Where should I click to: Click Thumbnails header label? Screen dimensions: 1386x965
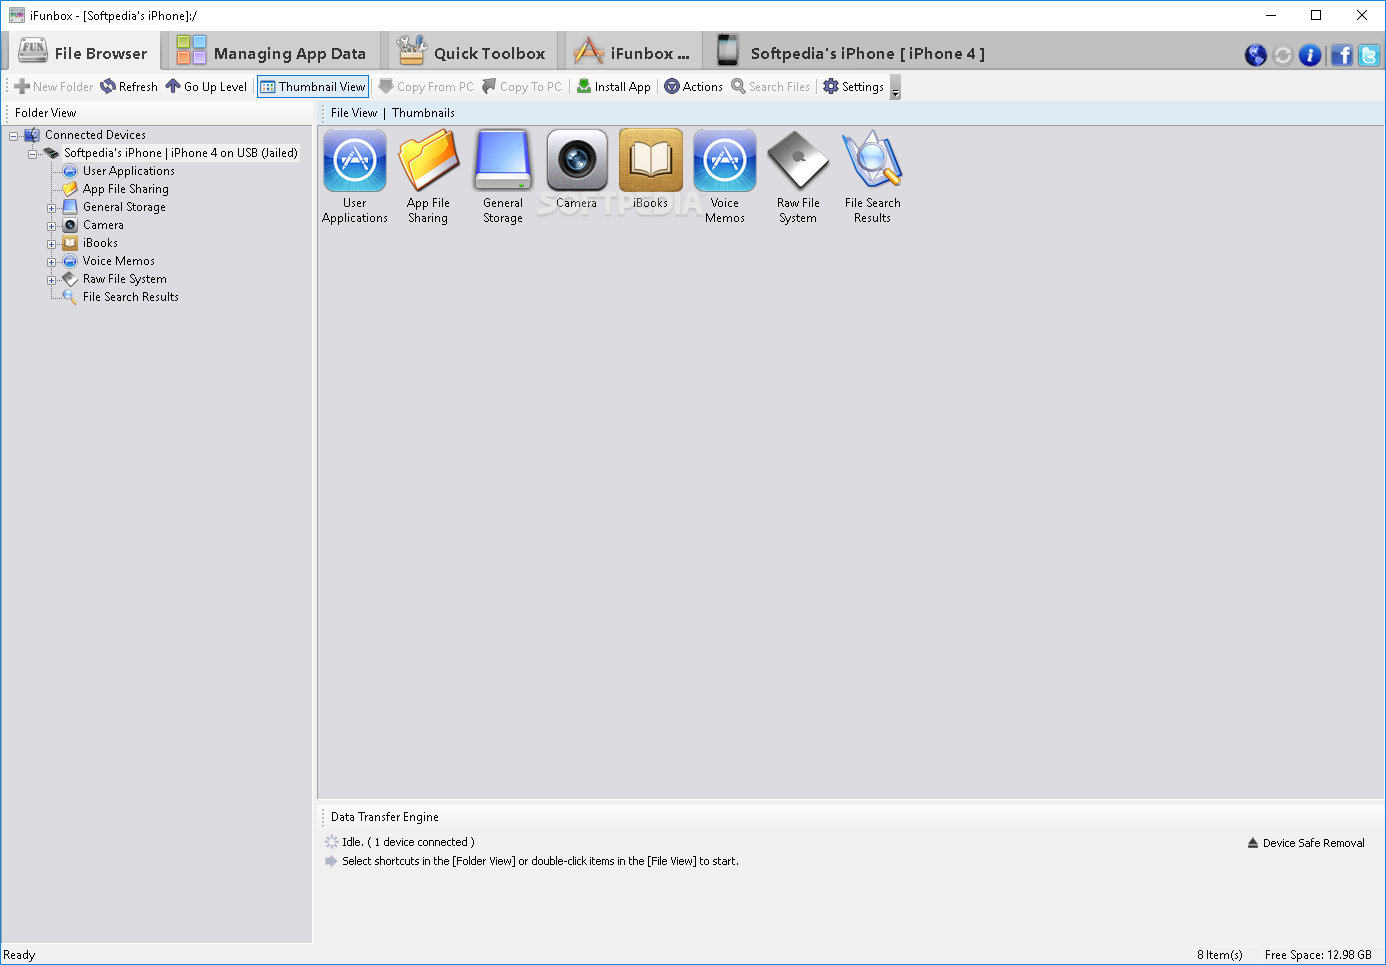click(x=423, y=113)
